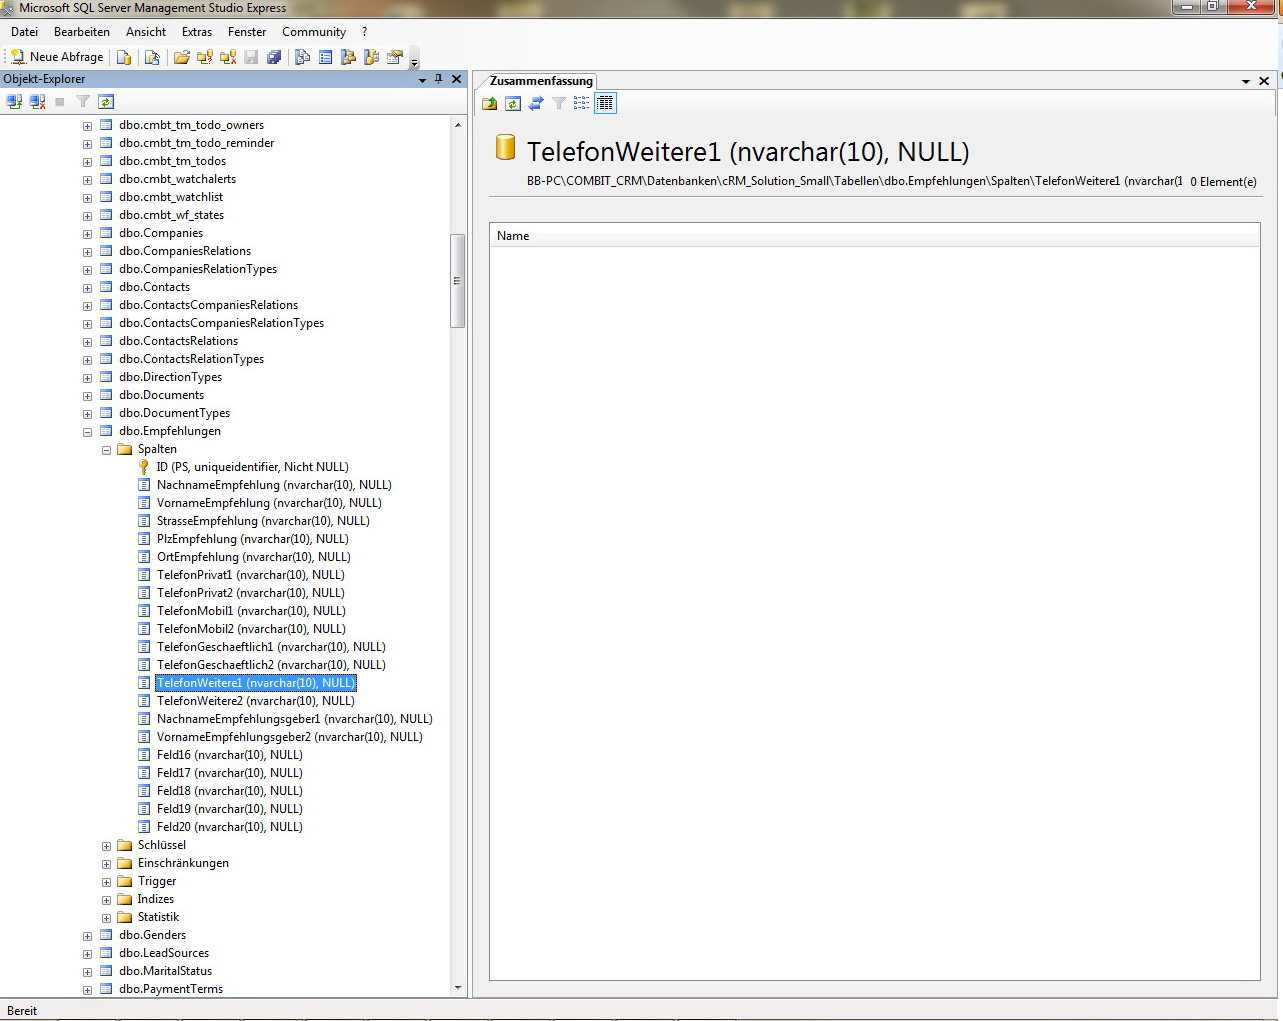Screen dimensions: 1283x1021
Task: Open the Community menu
Action: tap(314, 32)
